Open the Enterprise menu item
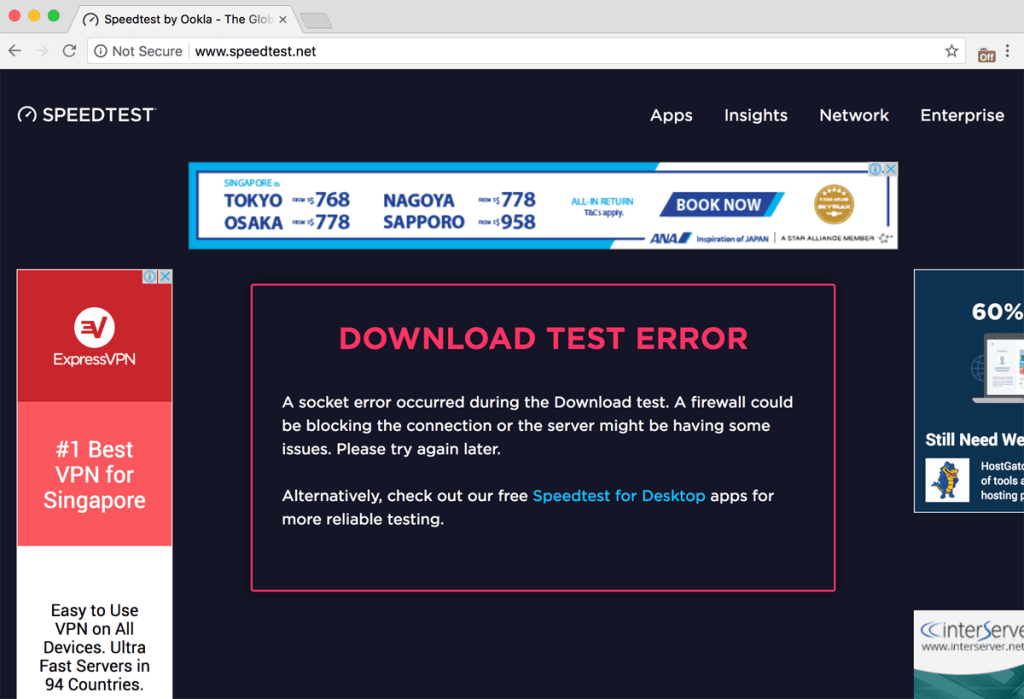Screen dimensions: 1024x699 coord(962,116)
